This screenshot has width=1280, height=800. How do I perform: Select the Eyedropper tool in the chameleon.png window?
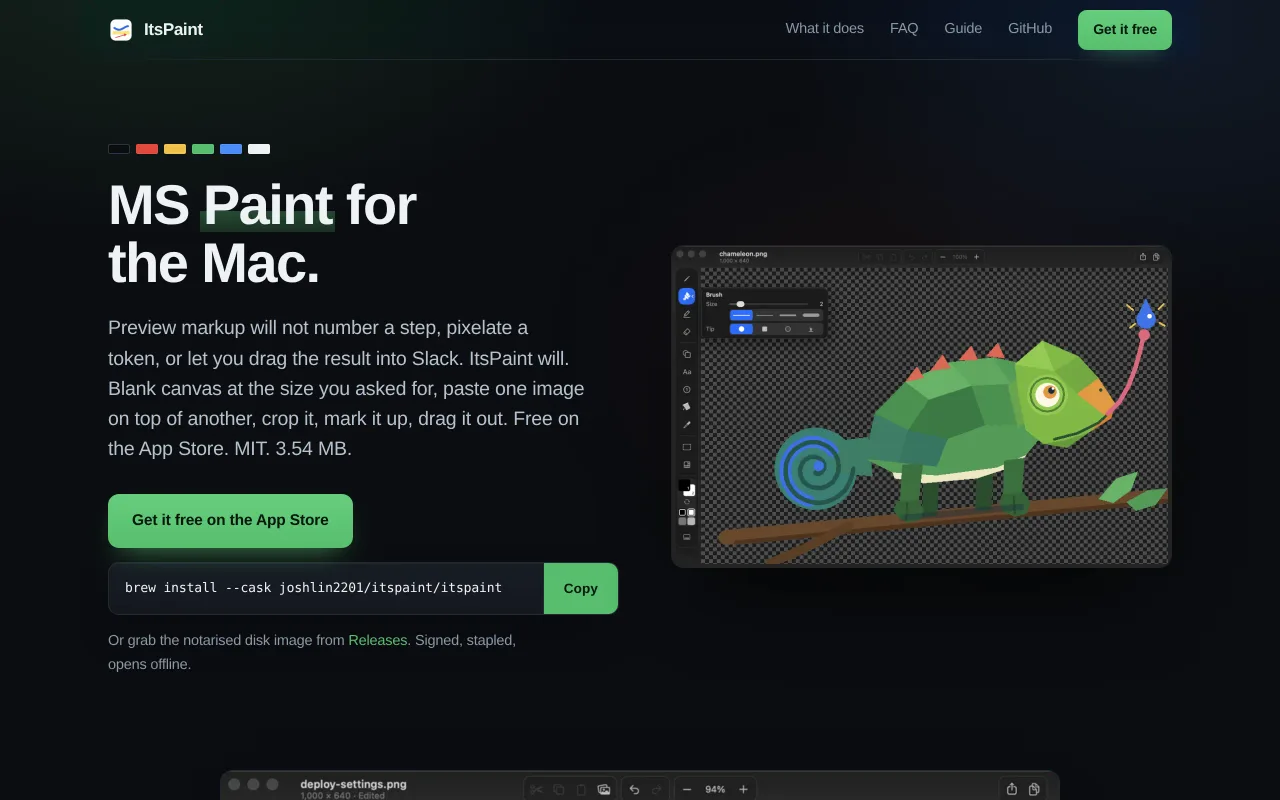tap(687, 424)
